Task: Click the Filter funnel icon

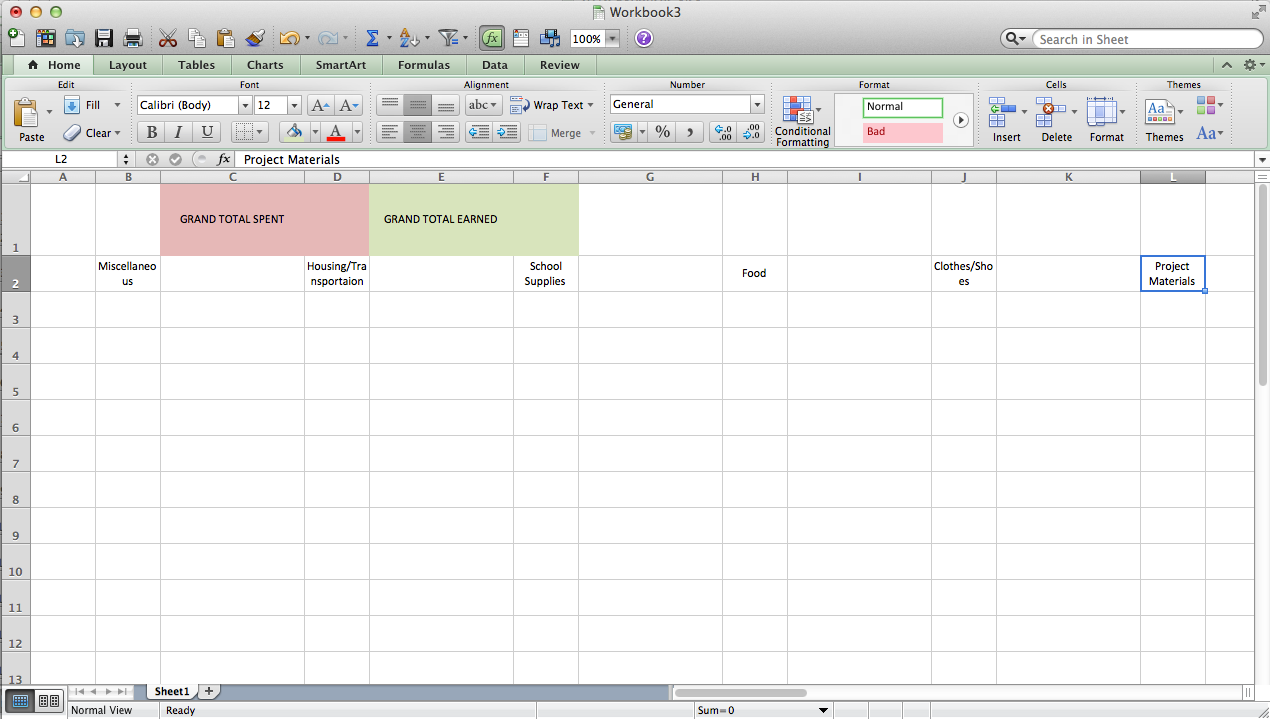Action: 449,37
